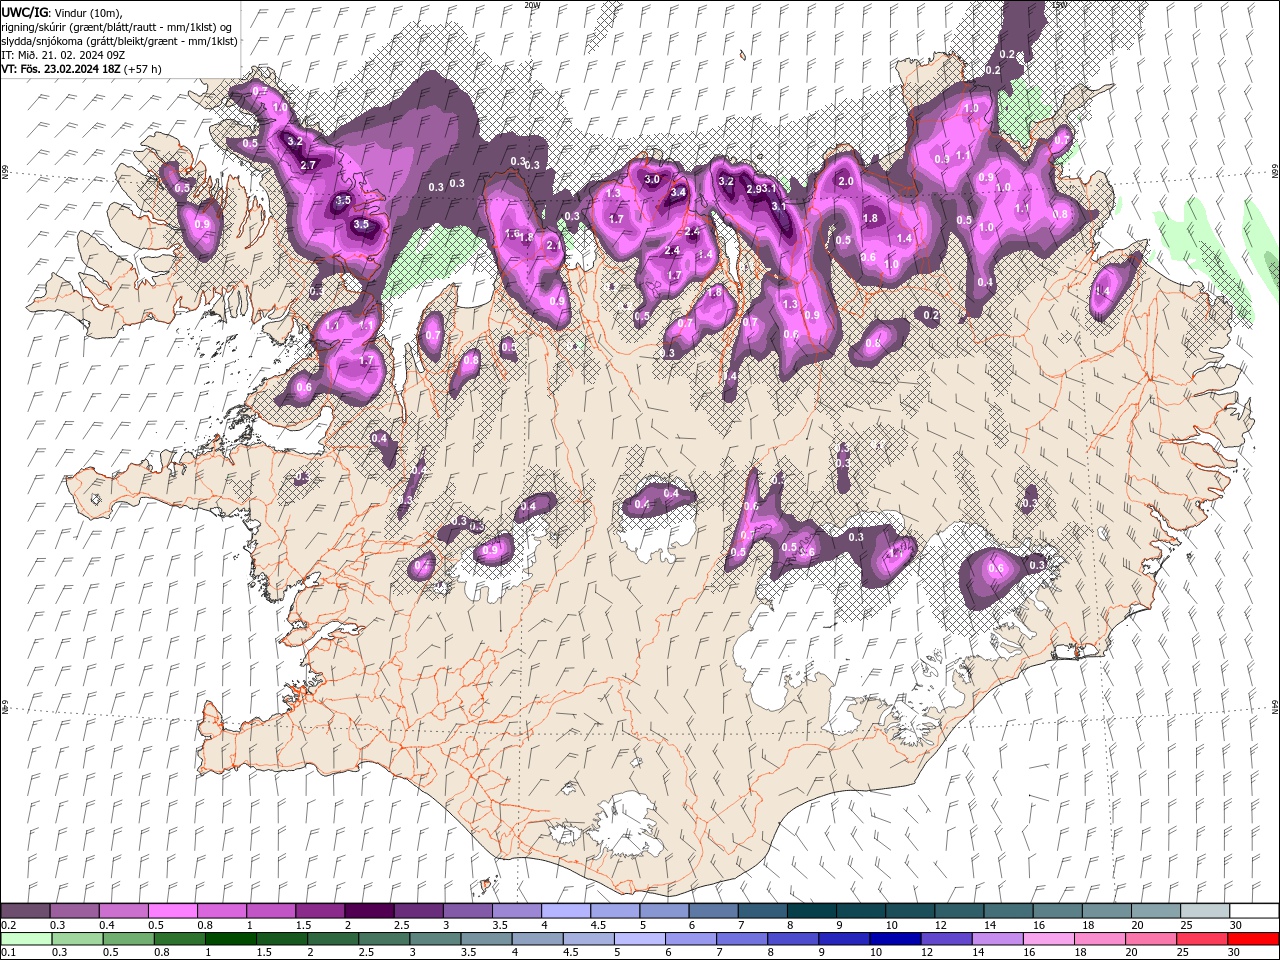This screenshot has height=960, width=1280.
Task: Click the dark purple 2 mm snow swatch
Action: pos(368,910)
